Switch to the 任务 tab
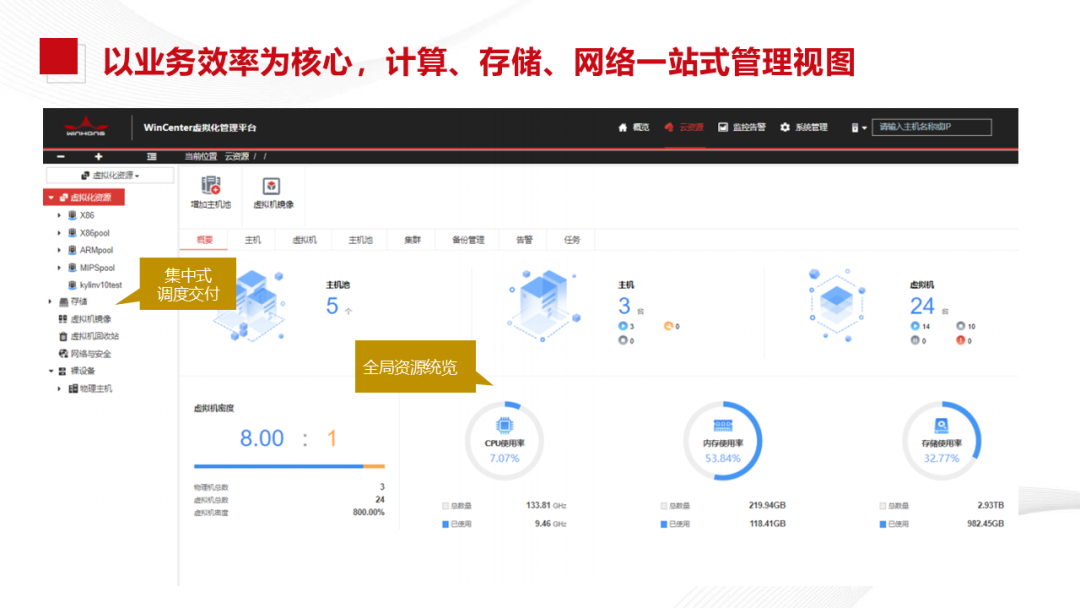 pyautogui.click(x=572, y=240)
